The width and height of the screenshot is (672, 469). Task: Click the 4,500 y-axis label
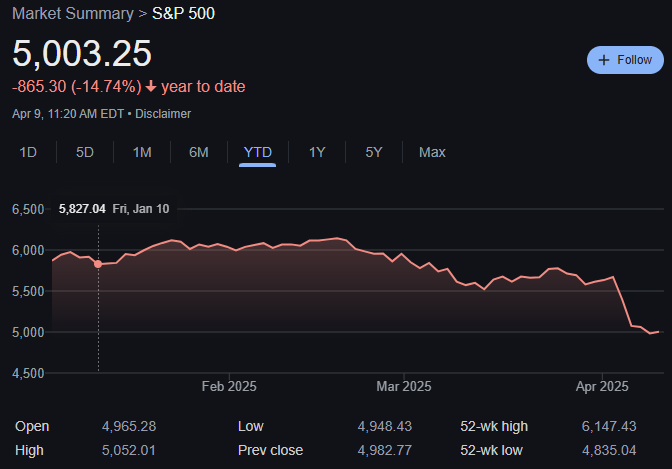pos(28,373)
